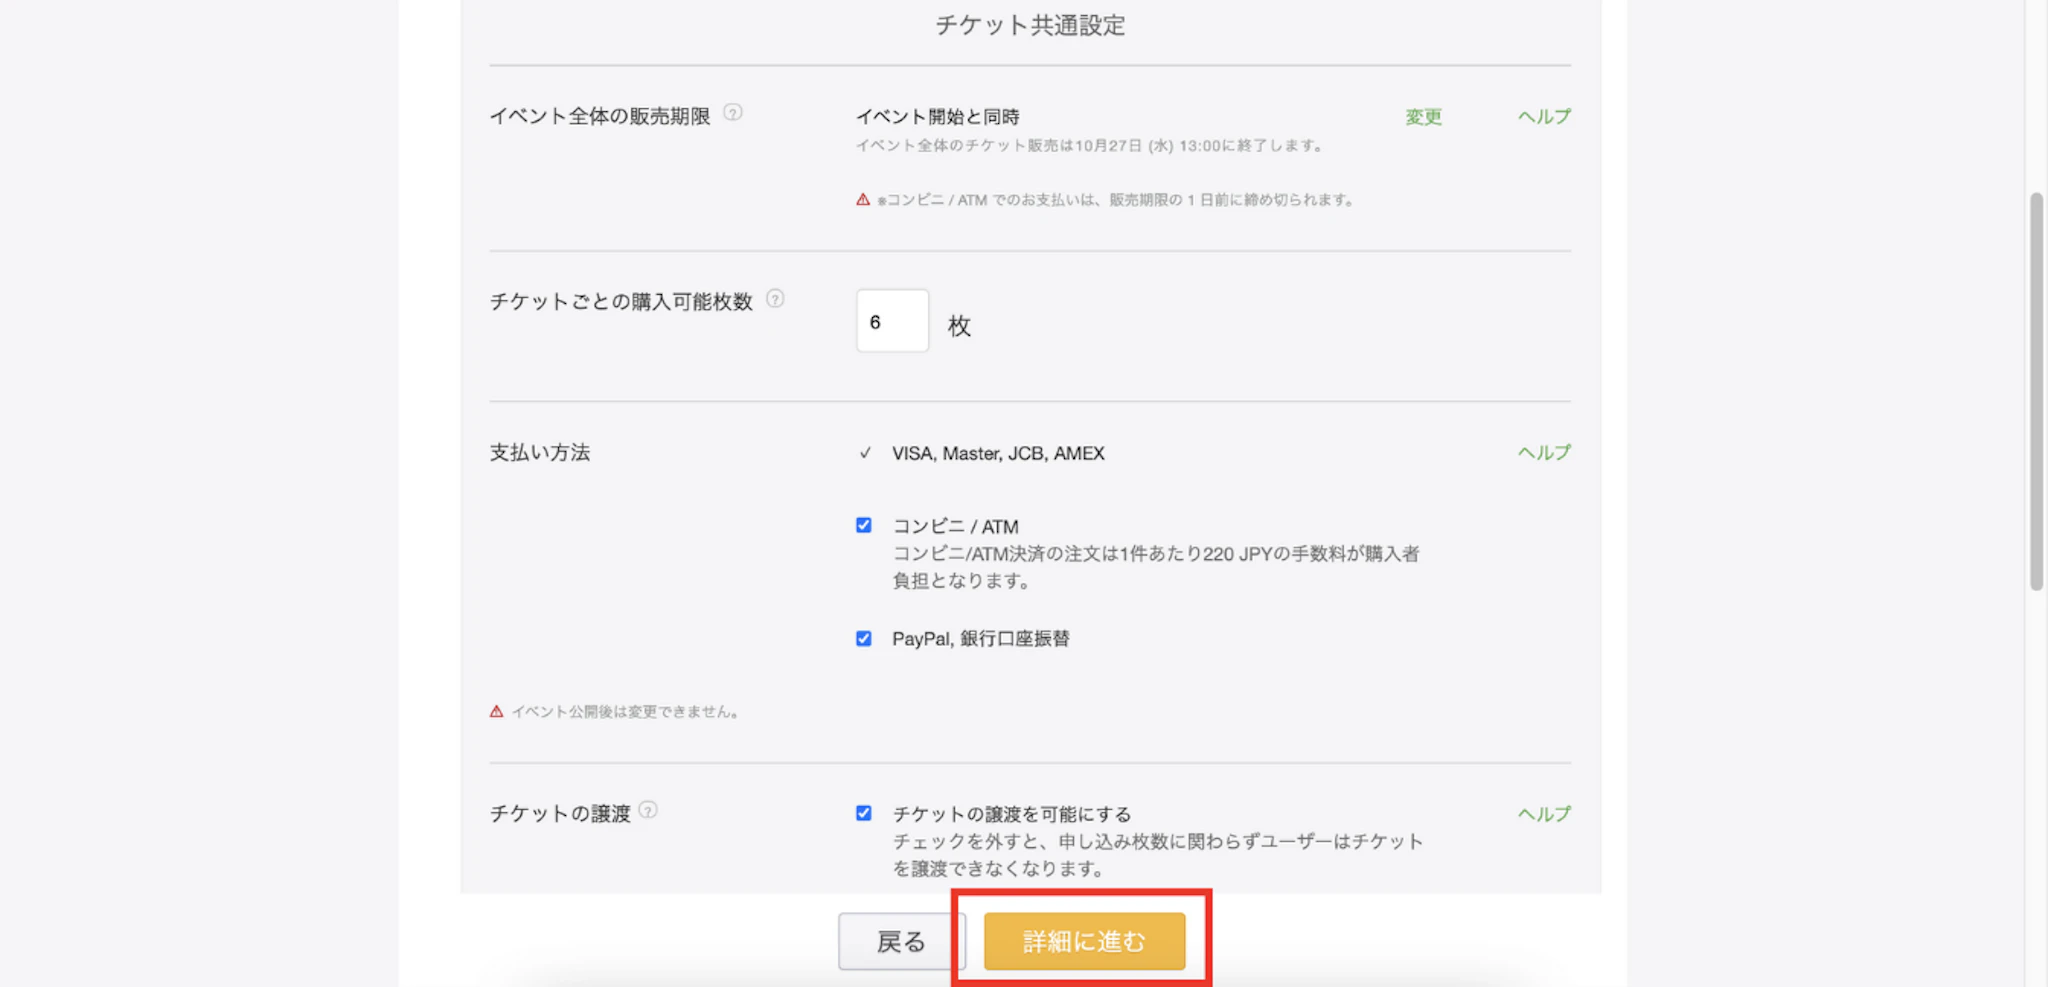Click help icon beside チケットごとの購入可能枚数
Screen dimensions: 2048x987
tap(775, 299)
